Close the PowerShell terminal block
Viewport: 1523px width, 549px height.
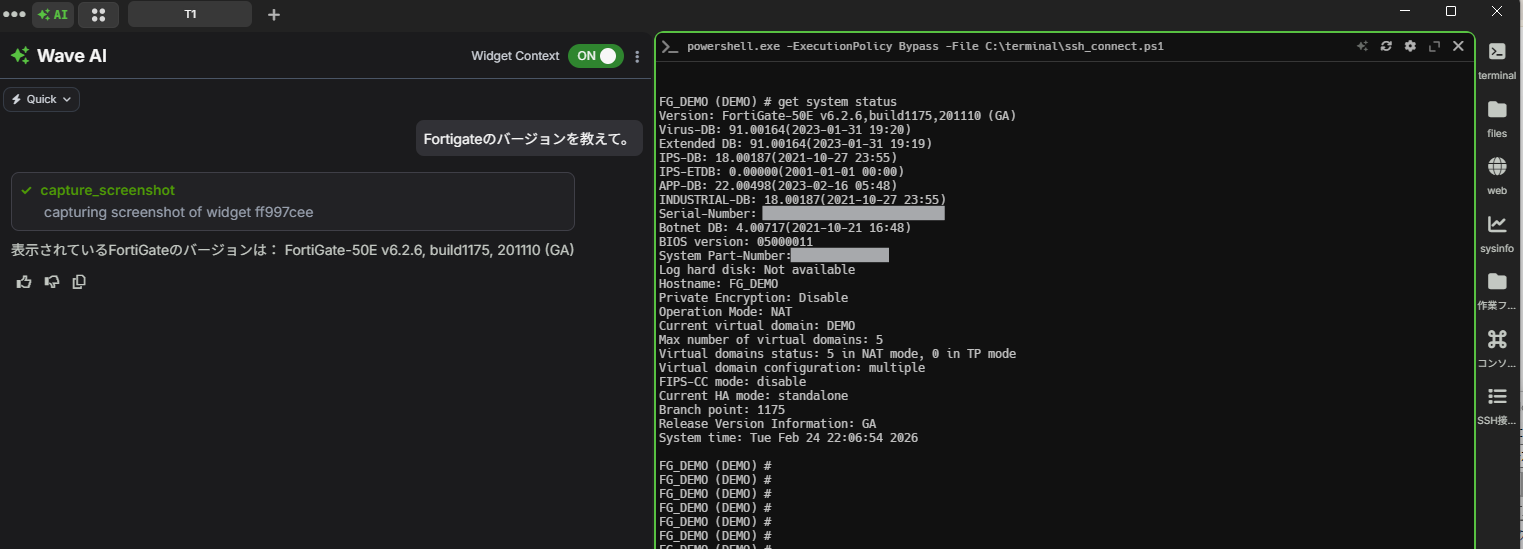coord(1458,46)
